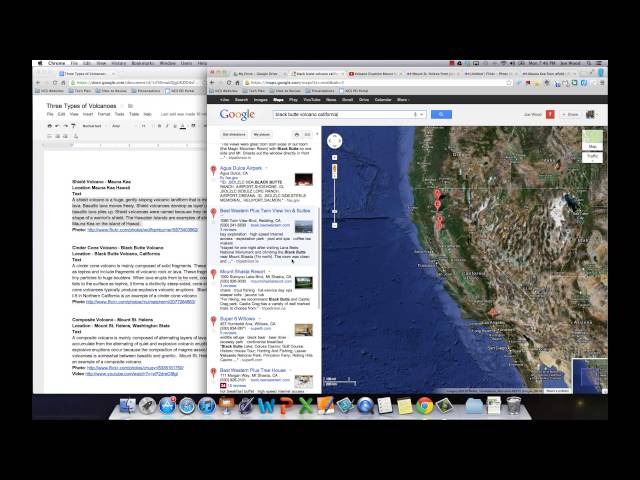Click the map zoom slider handle
The height and width of the screenshot is (480, 640).
[334, 212]
